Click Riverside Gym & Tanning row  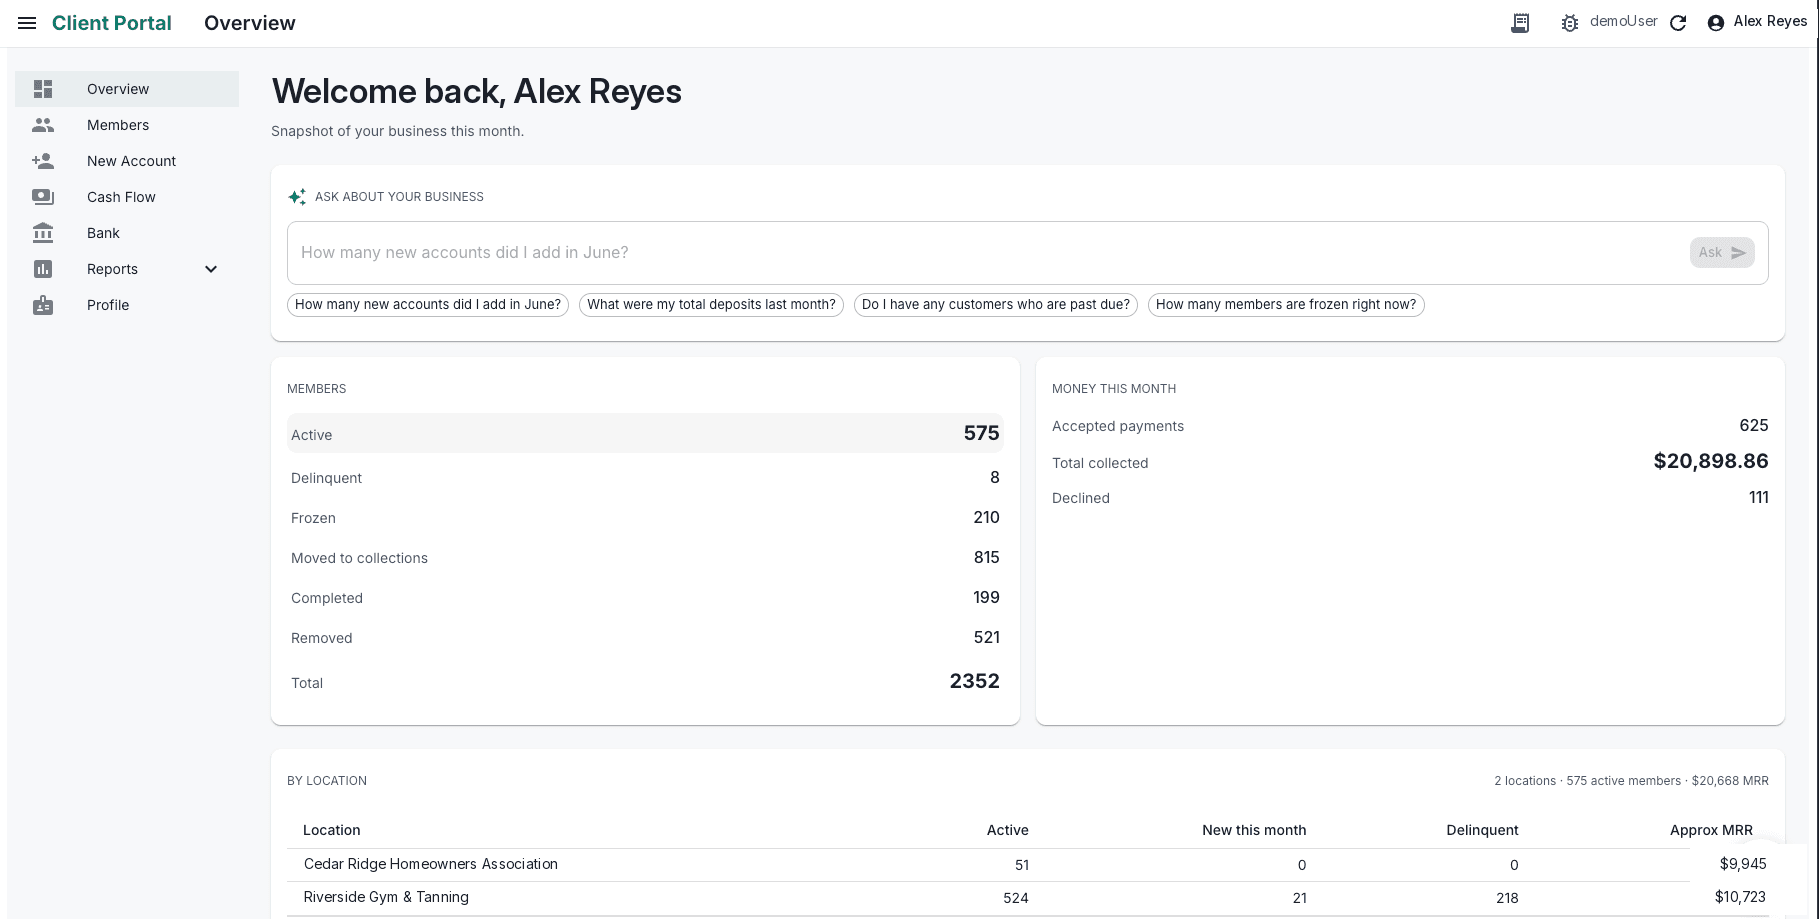click(x=1028, y=898)
